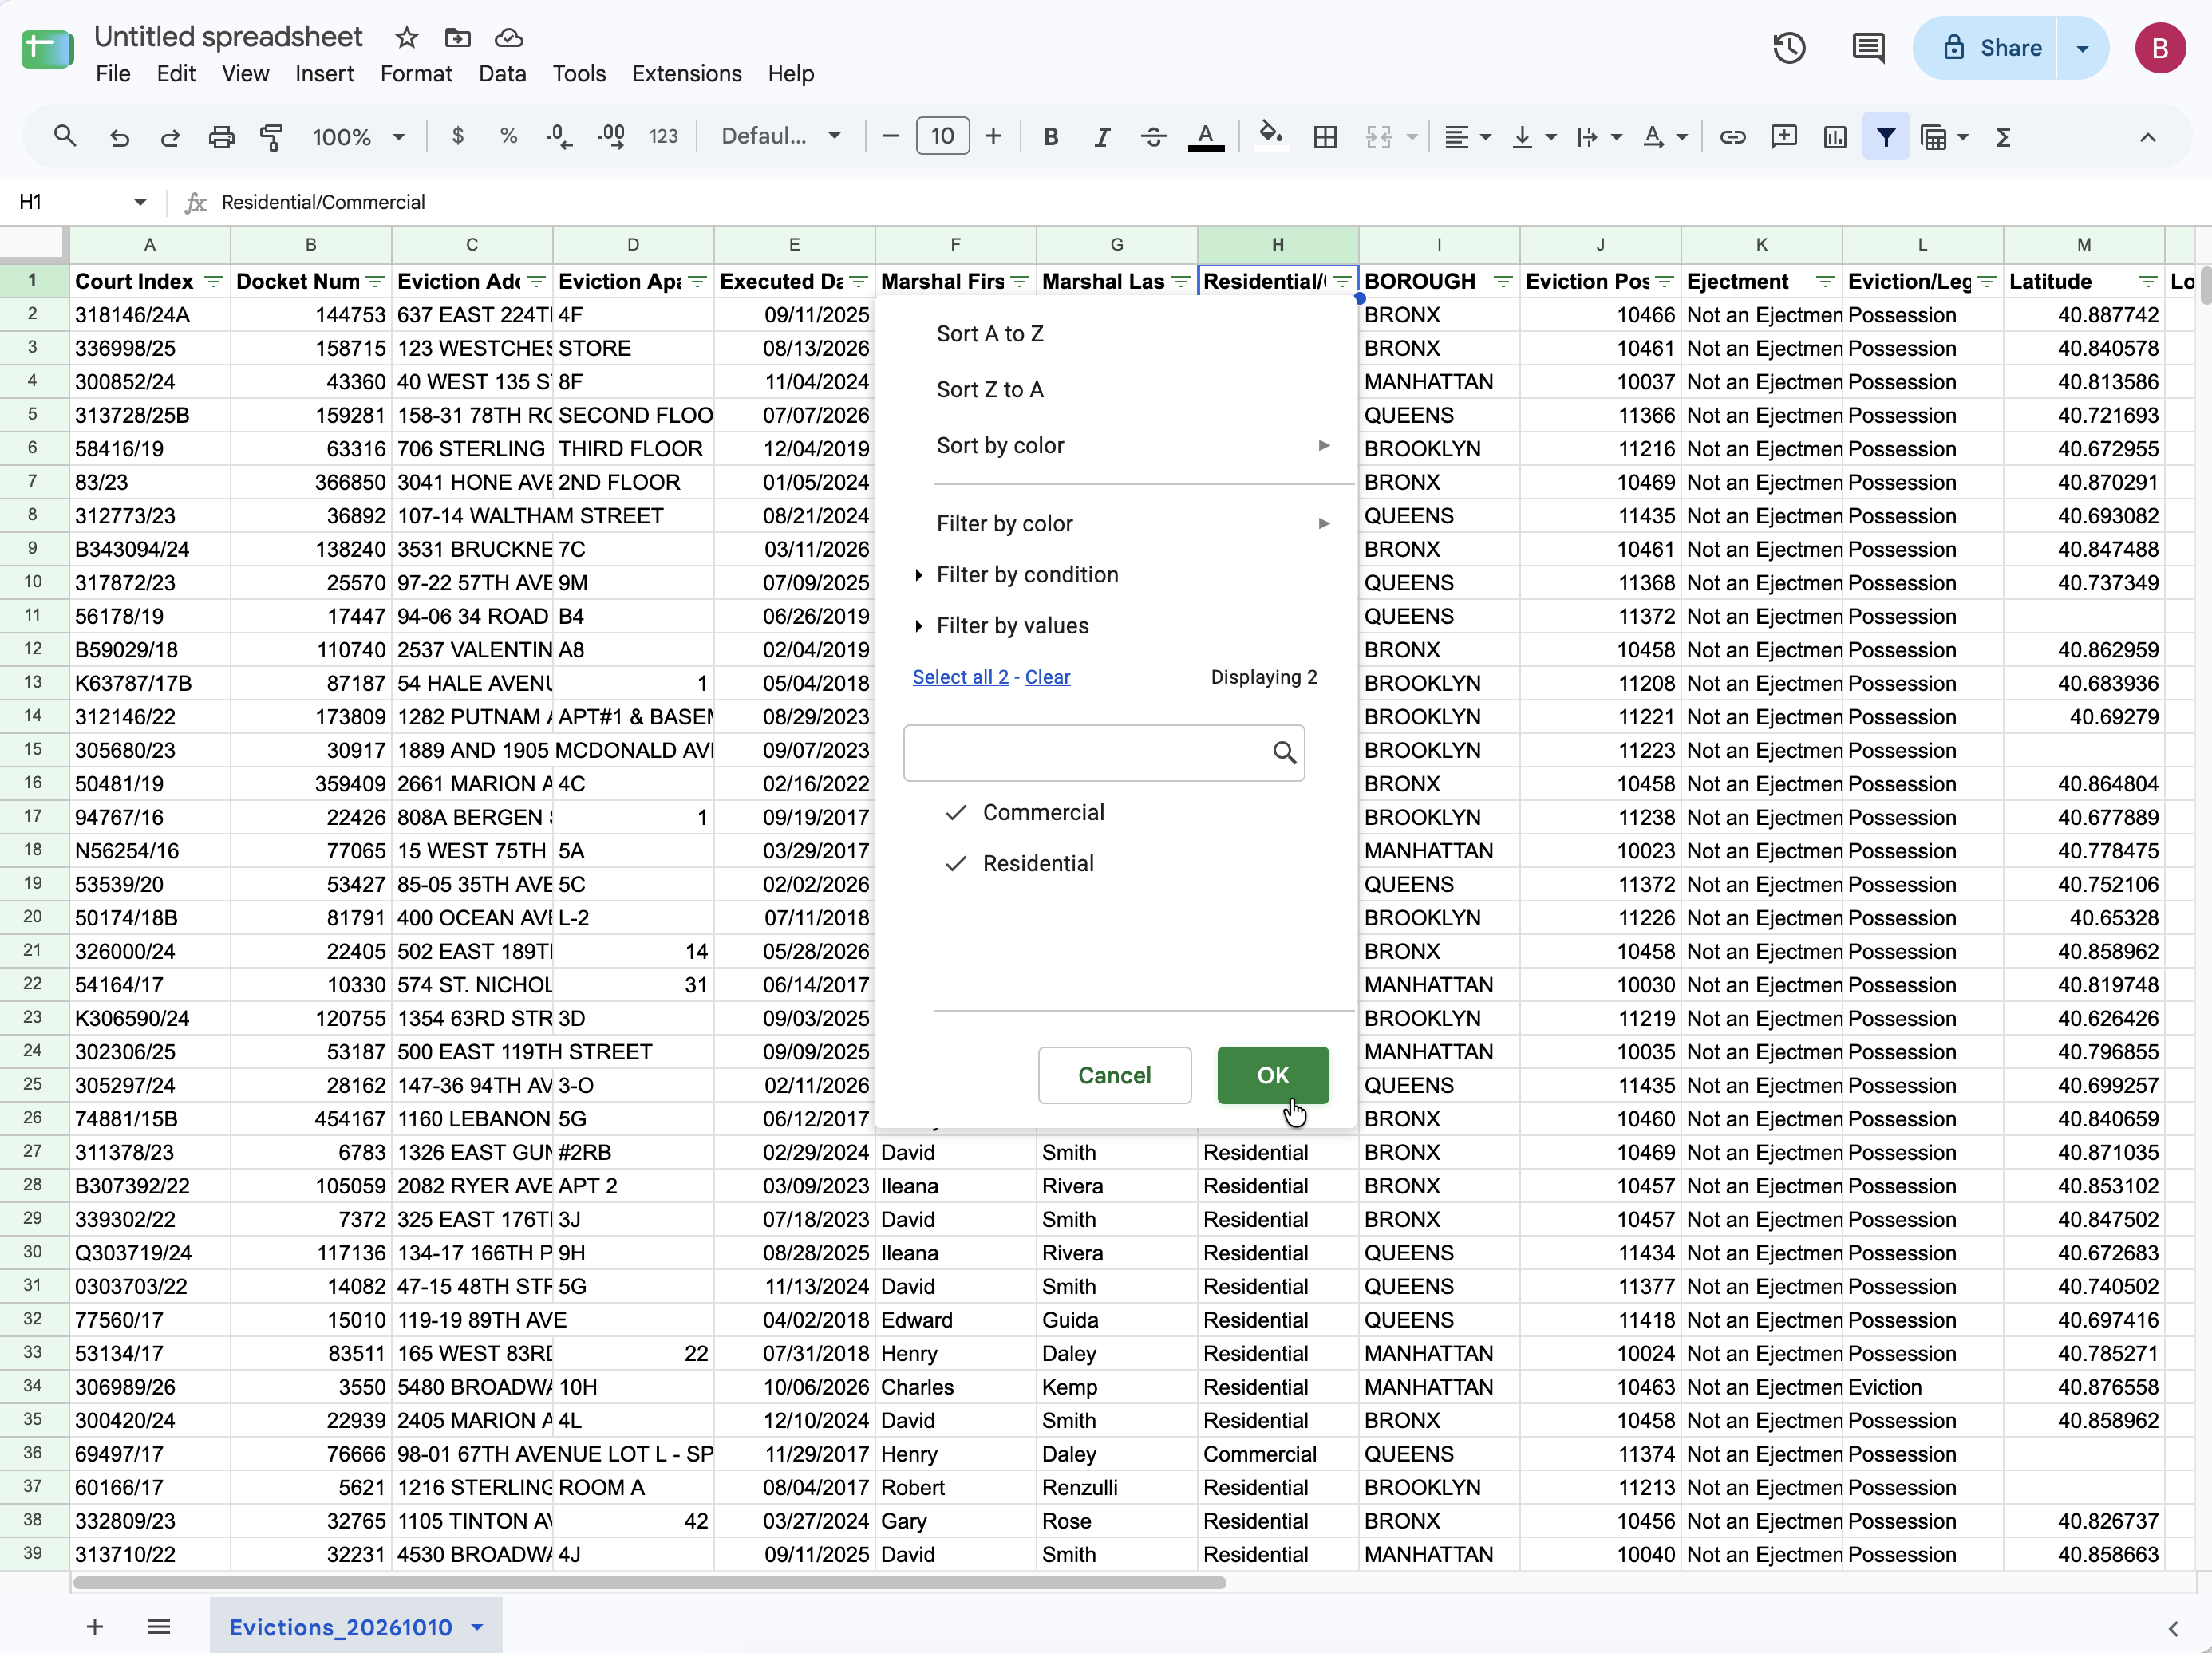Toggle italic formatting

(1102, 137)
